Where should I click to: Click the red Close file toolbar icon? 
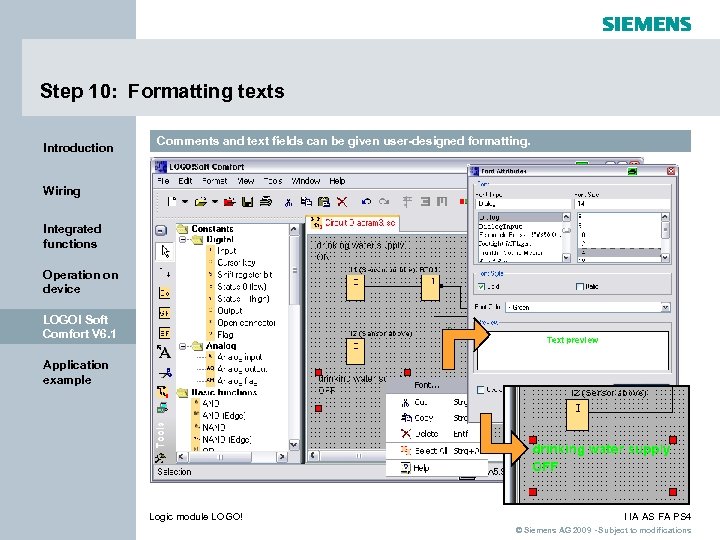tap(230, 202)
